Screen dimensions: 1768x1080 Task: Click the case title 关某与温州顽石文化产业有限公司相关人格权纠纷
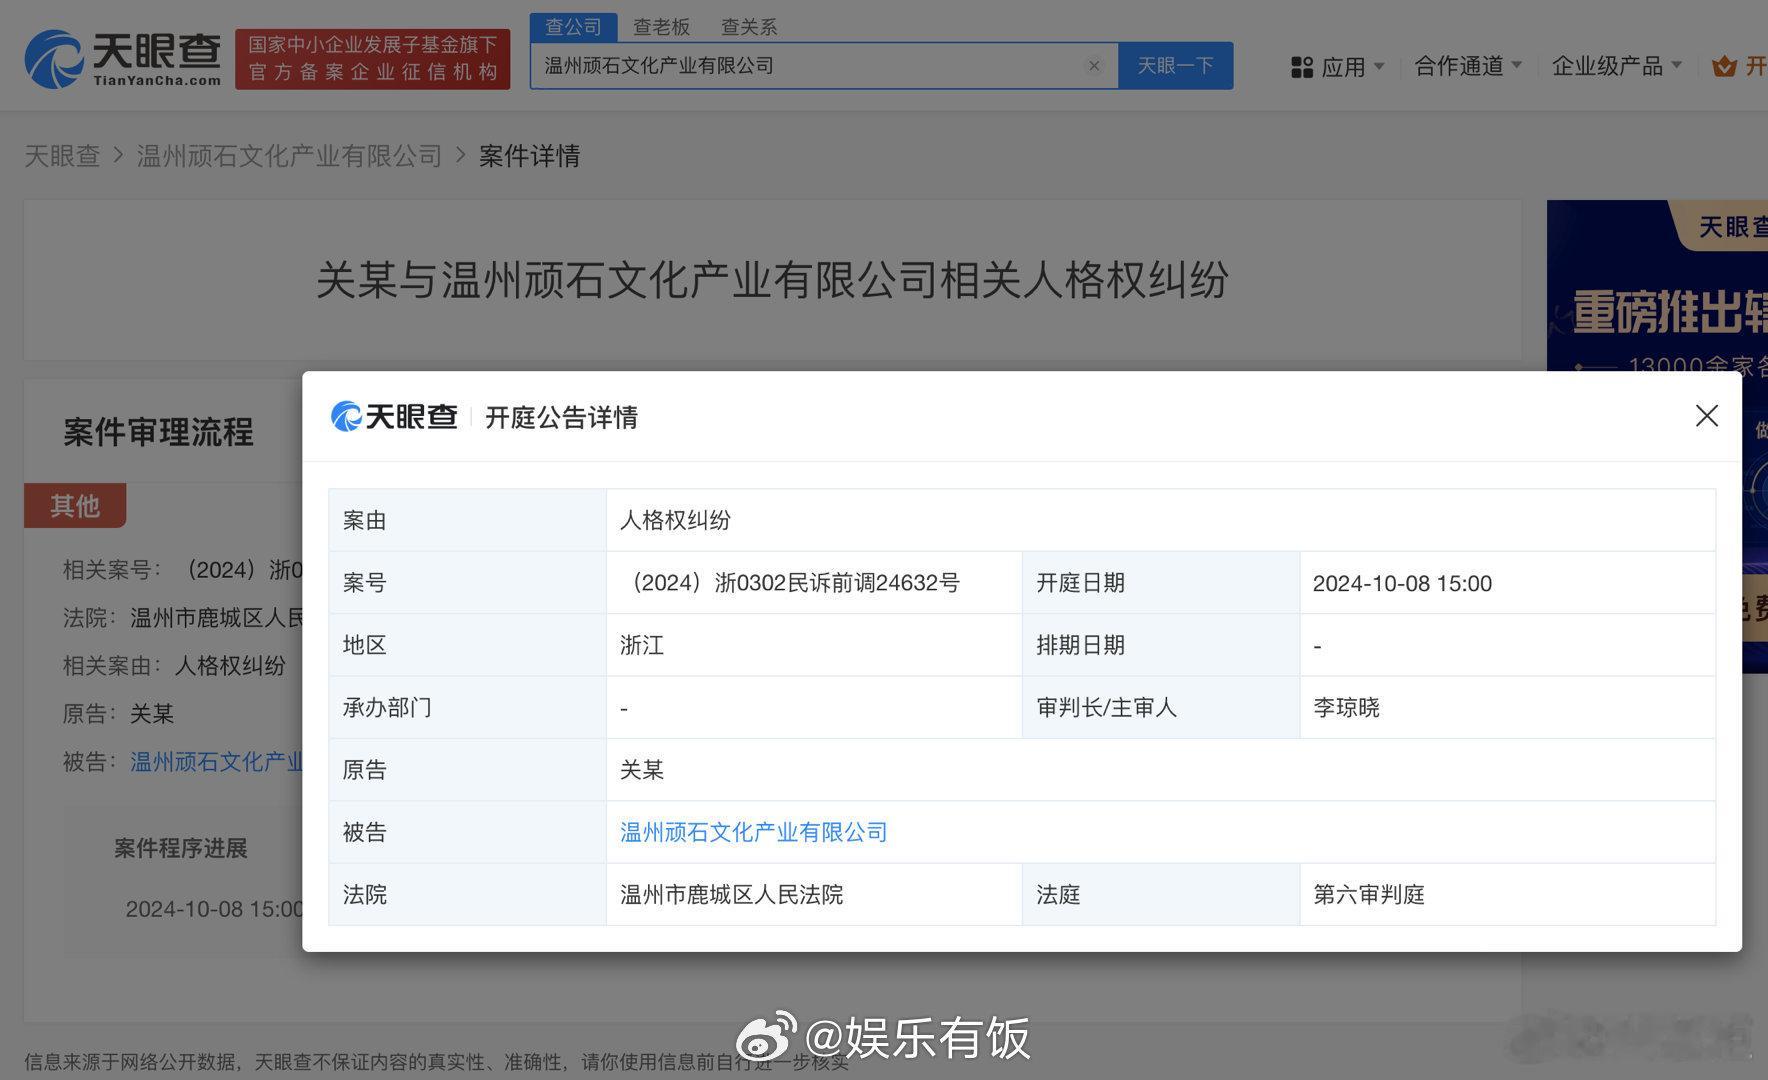click(772, 280)
